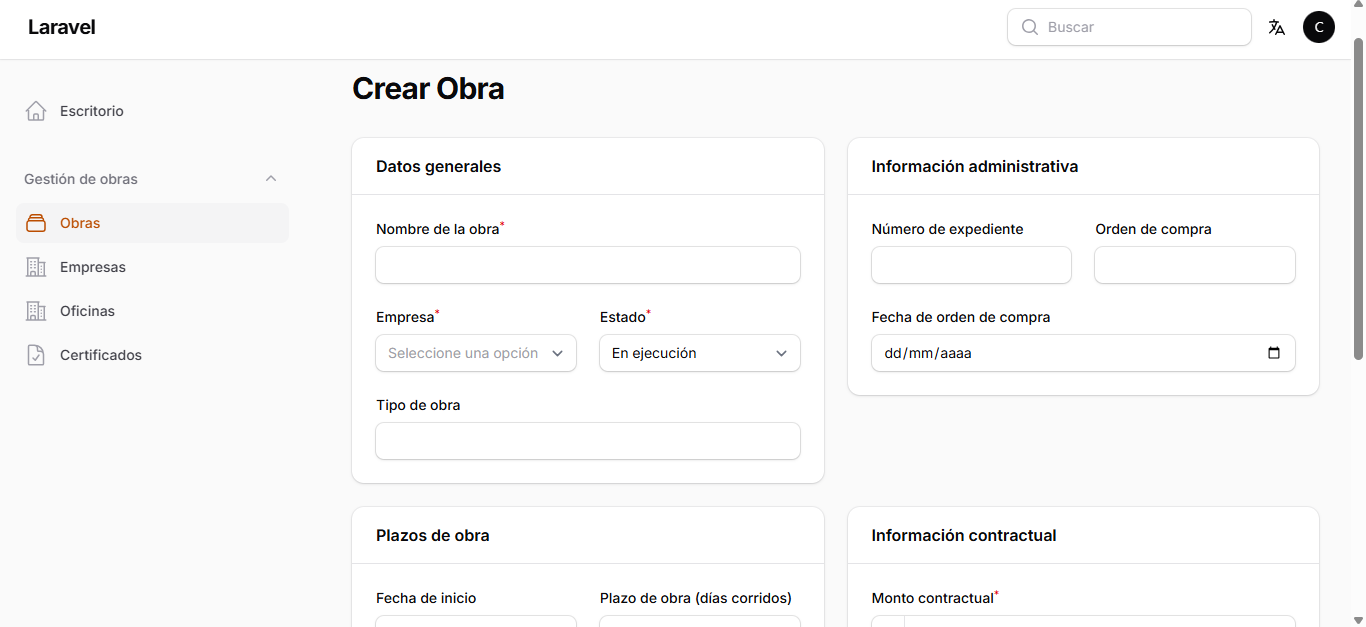The height and width of the screenshot is (627, 1366).
Task: Click the Fecha de orden de compra date field
Action: 1083,353
